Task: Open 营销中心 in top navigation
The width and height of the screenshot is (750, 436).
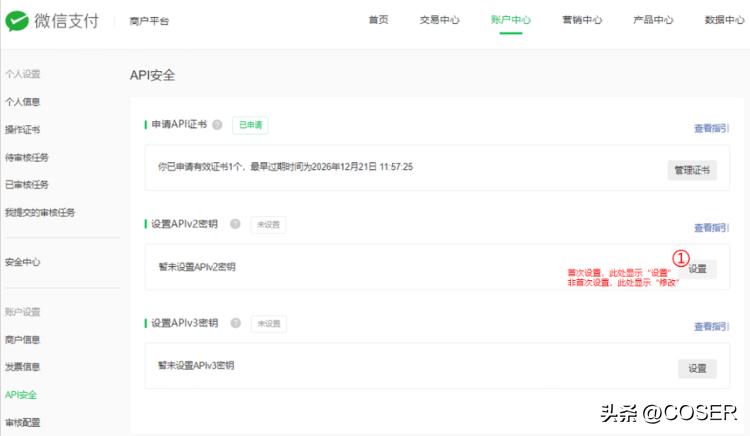Action: point(582,20)
